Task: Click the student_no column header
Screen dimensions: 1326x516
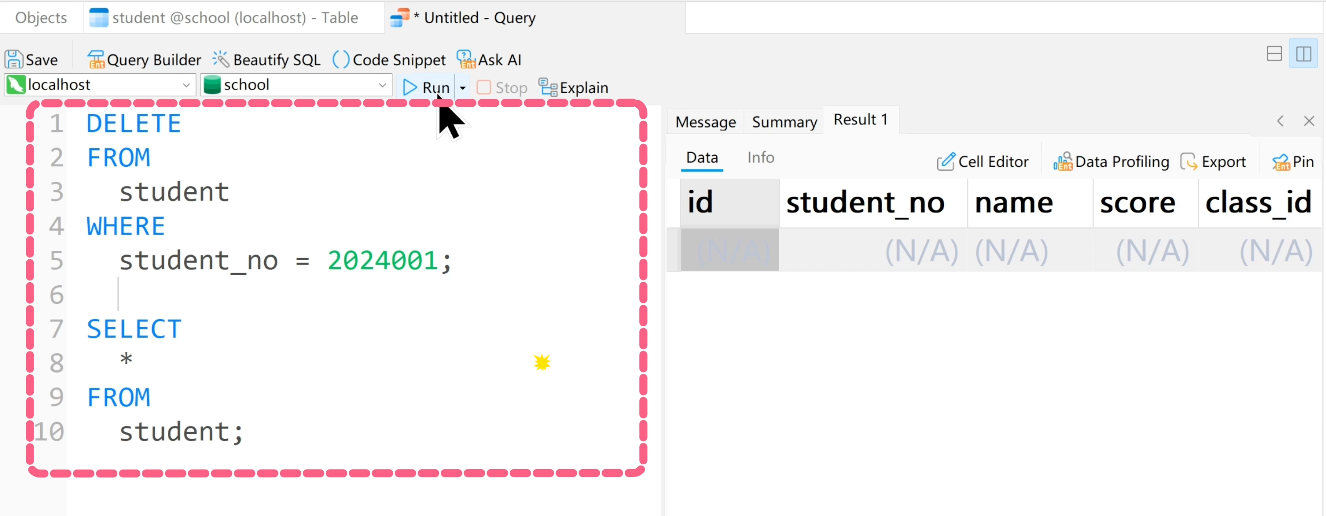Action: point(865,203)
